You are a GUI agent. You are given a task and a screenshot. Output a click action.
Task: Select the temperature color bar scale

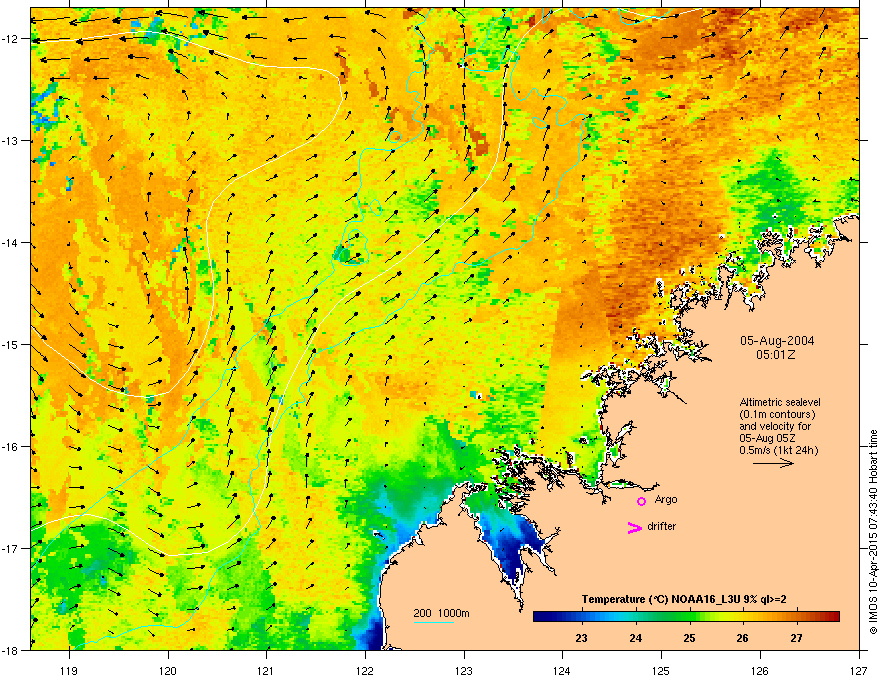pyautogui.click(x=686, y=617)
